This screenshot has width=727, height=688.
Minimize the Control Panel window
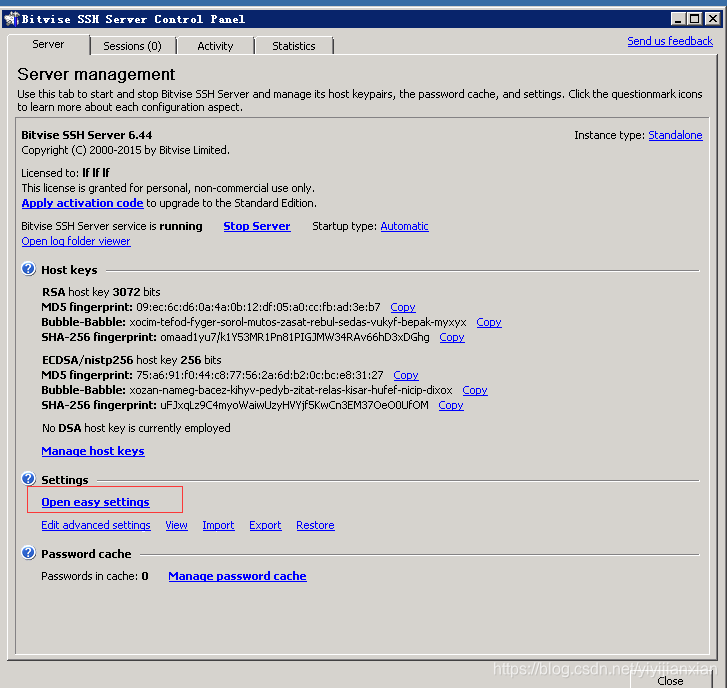[677, 19]
